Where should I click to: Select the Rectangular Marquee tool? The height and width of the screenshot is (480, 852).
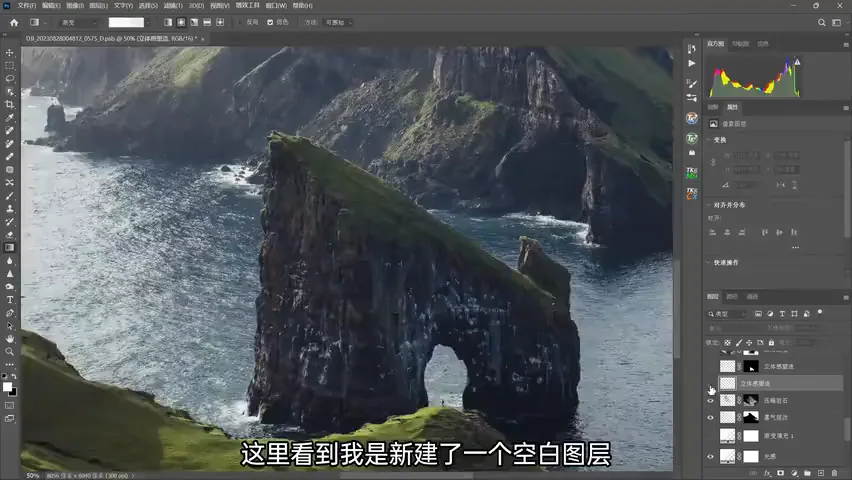pos(10,66)
